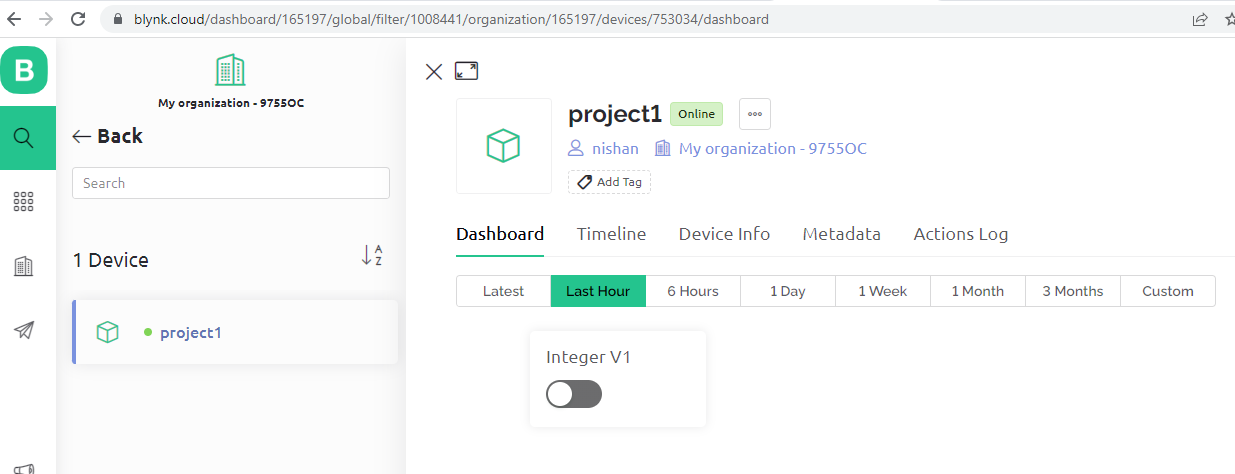This screenshot has height=474, width=1235.
Task: Open the three-dots device options menu
Action: (755, 114)
